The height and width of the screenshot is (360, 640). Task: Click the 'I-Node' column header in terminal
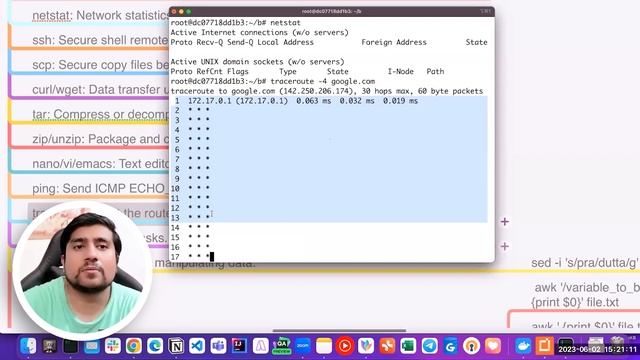[x=400, y=71]
